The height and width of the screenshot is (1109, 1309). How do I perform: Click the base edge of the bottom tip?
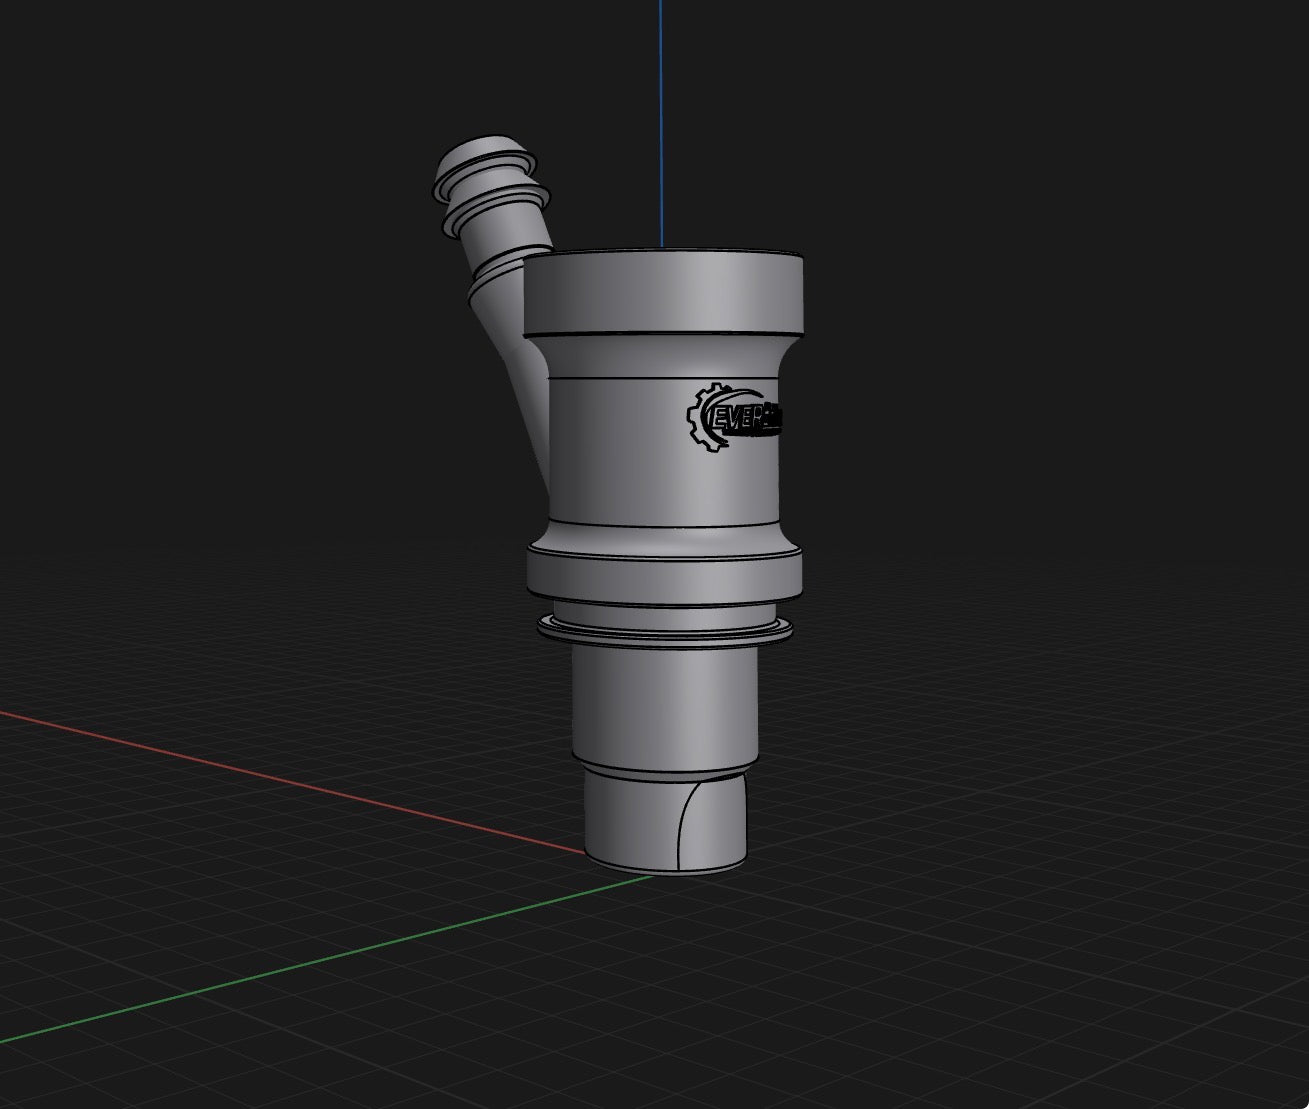(665, 870)
